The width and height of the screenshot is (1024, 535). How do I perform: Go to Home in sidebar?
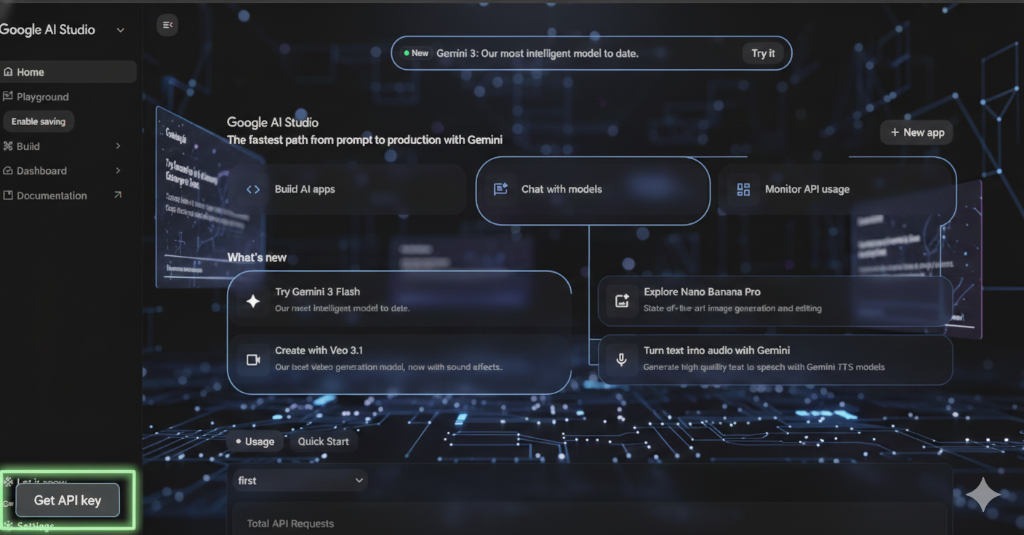pos(68,72)
